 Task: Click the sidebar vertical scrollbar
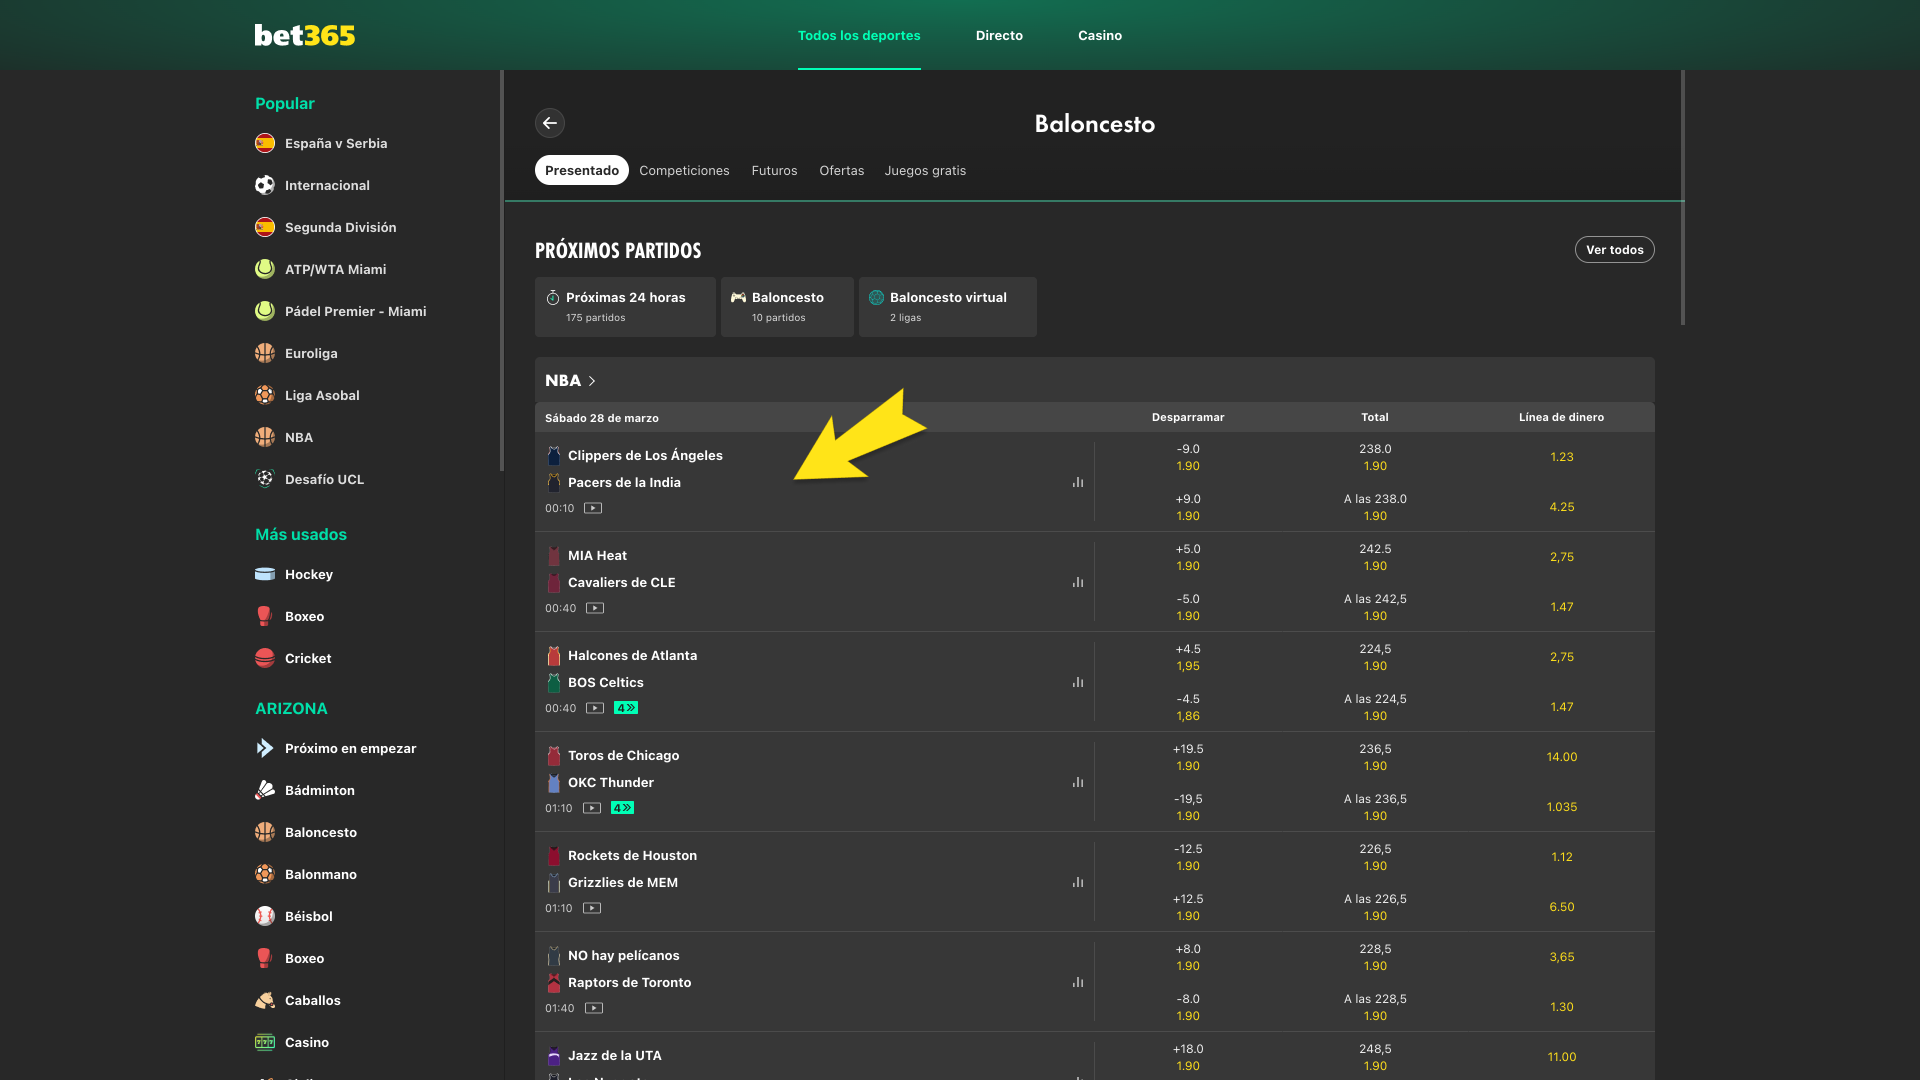(502, 270)
